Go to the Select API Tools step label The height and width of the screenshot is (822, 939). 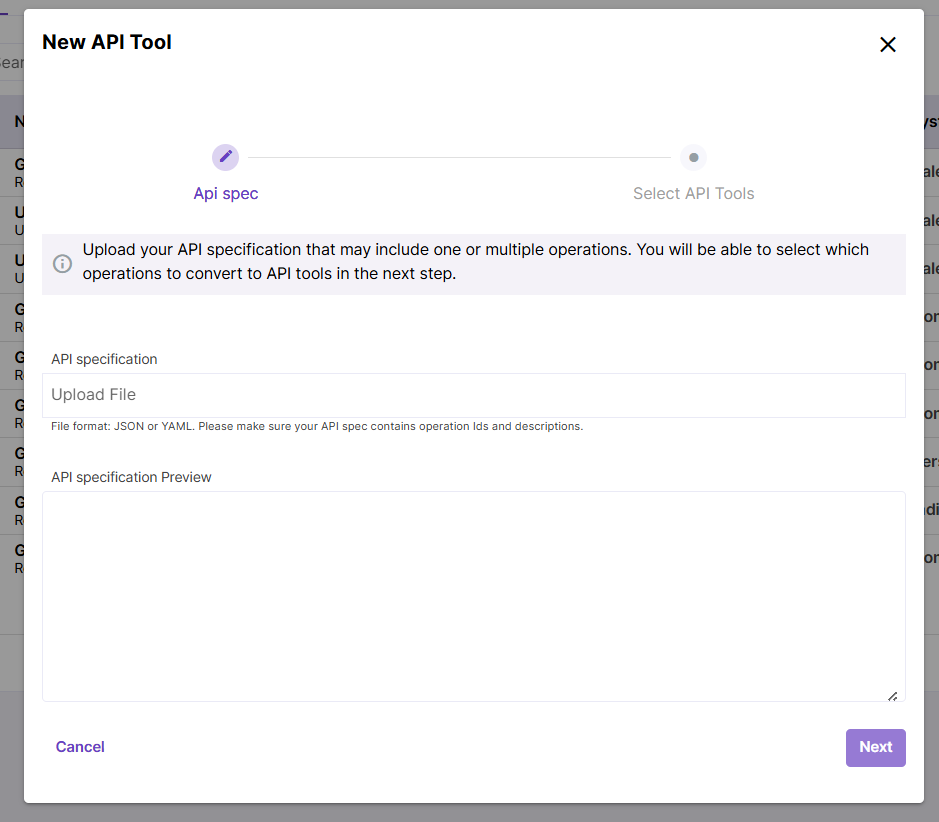click(693, 194)
